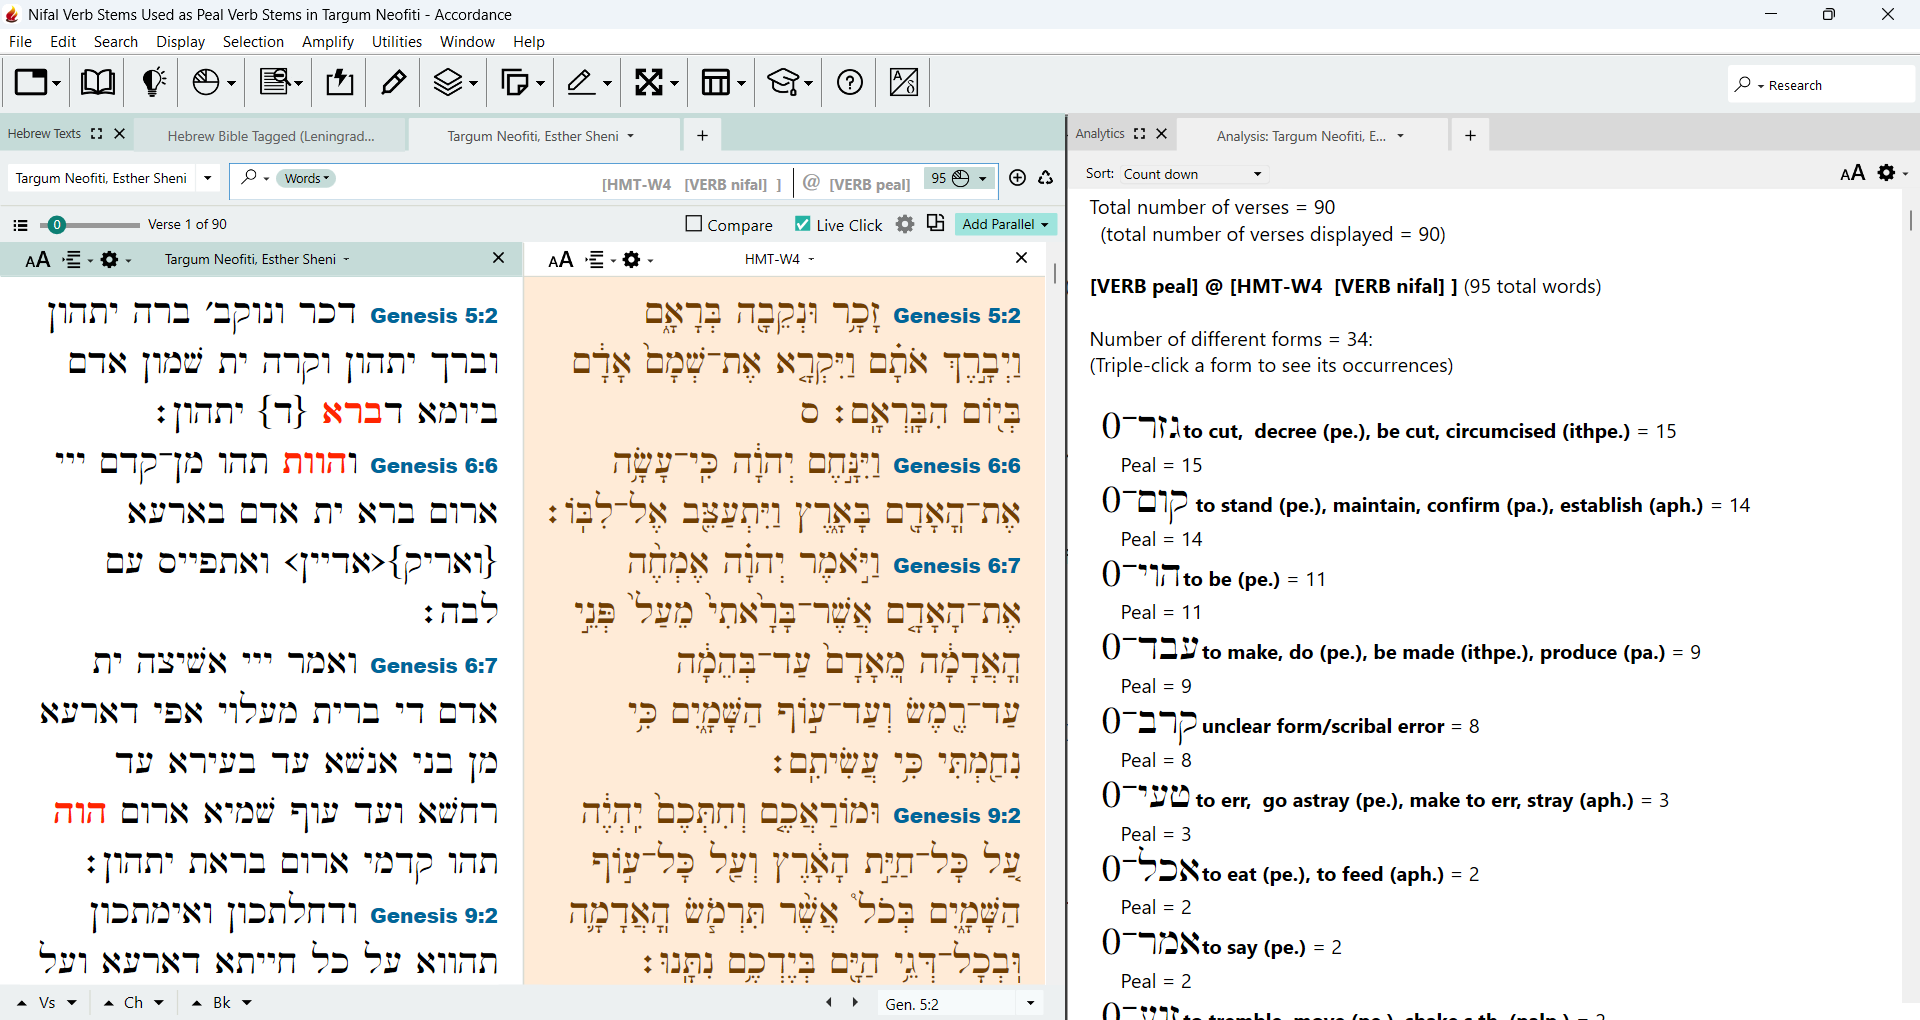Open the Amplify menu
This screenshot has width=1920, height=1020.
click(x=328, y=42)
